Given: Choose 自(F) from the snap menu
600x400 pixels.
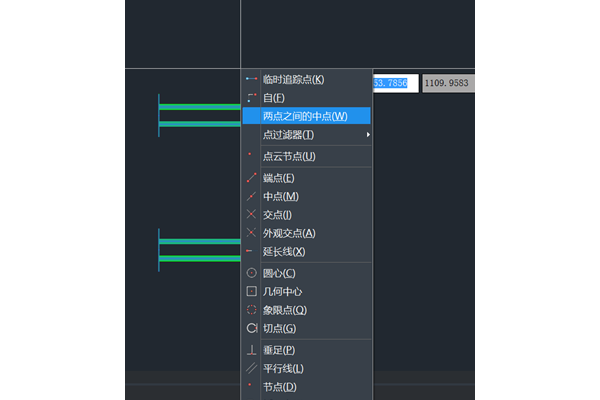Looking at the screenshot, I should (274, 98).
